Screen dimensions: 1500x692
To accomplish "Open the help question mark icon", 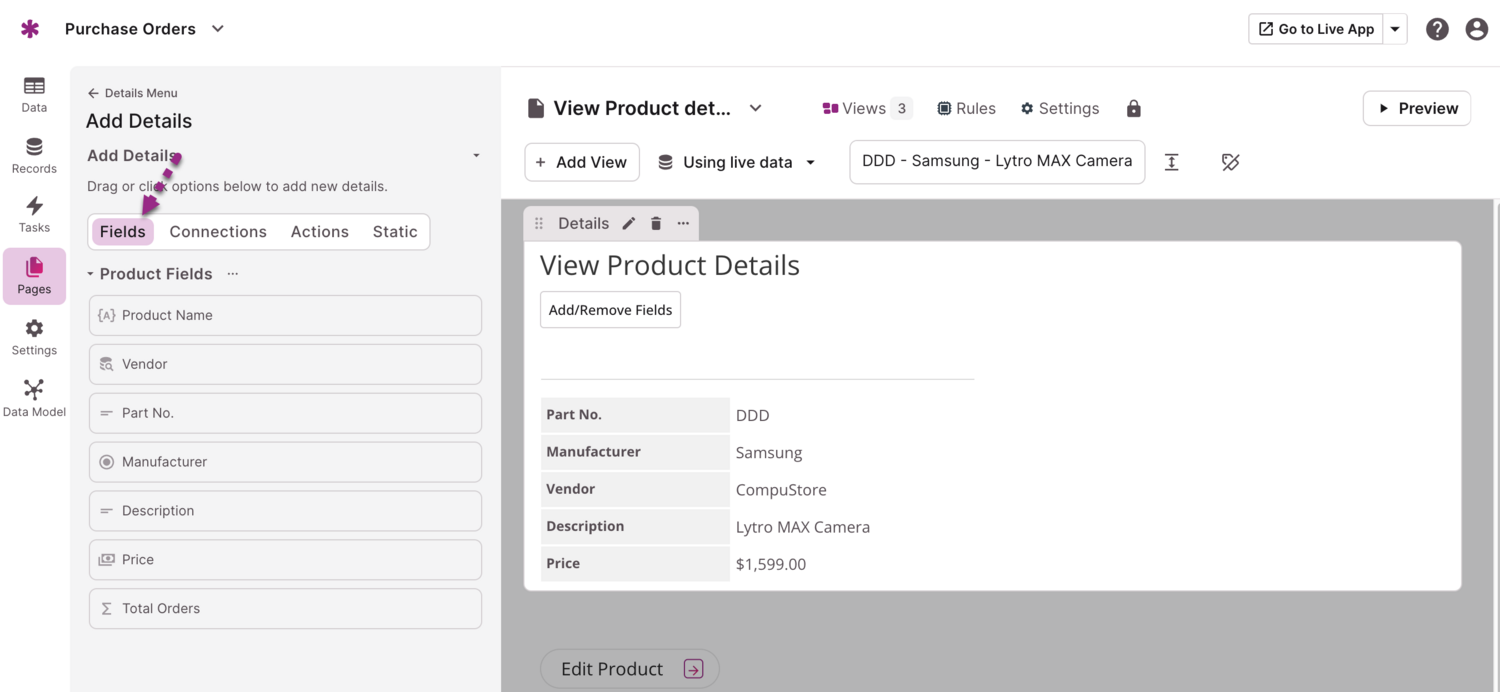I will tap(1437, 29).
